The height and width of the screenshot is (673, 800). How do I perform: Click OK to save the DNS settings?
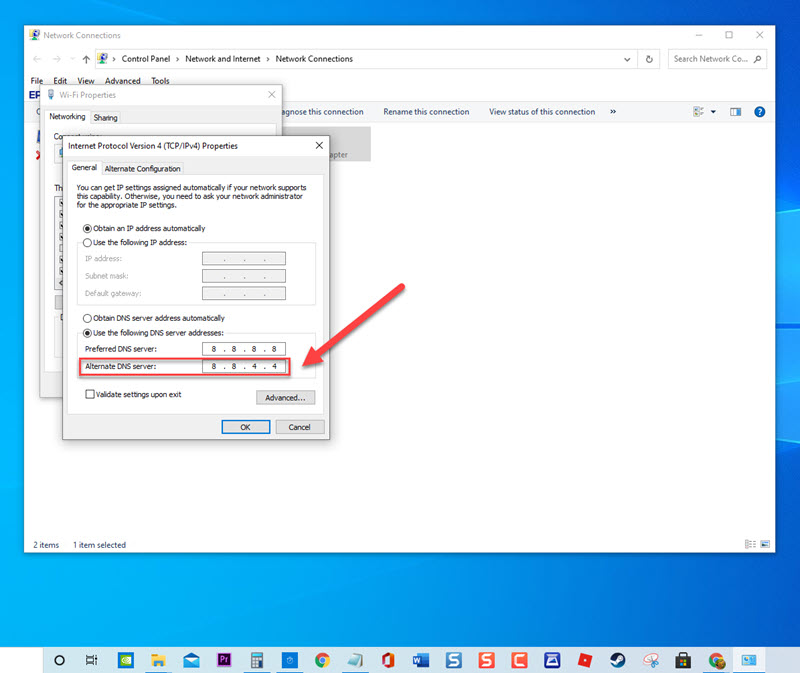tap(245, 426)
